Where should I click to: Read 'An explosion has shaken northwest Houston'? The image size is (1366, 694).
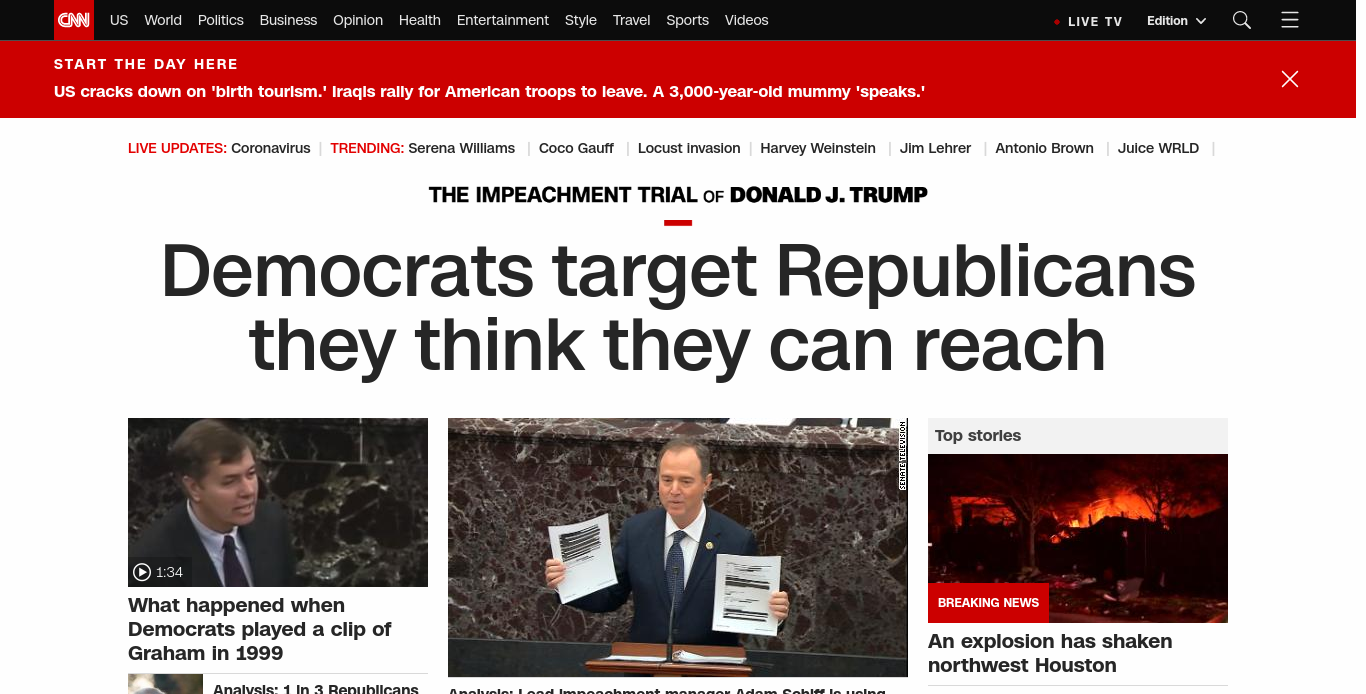(x=1050, y=653)
